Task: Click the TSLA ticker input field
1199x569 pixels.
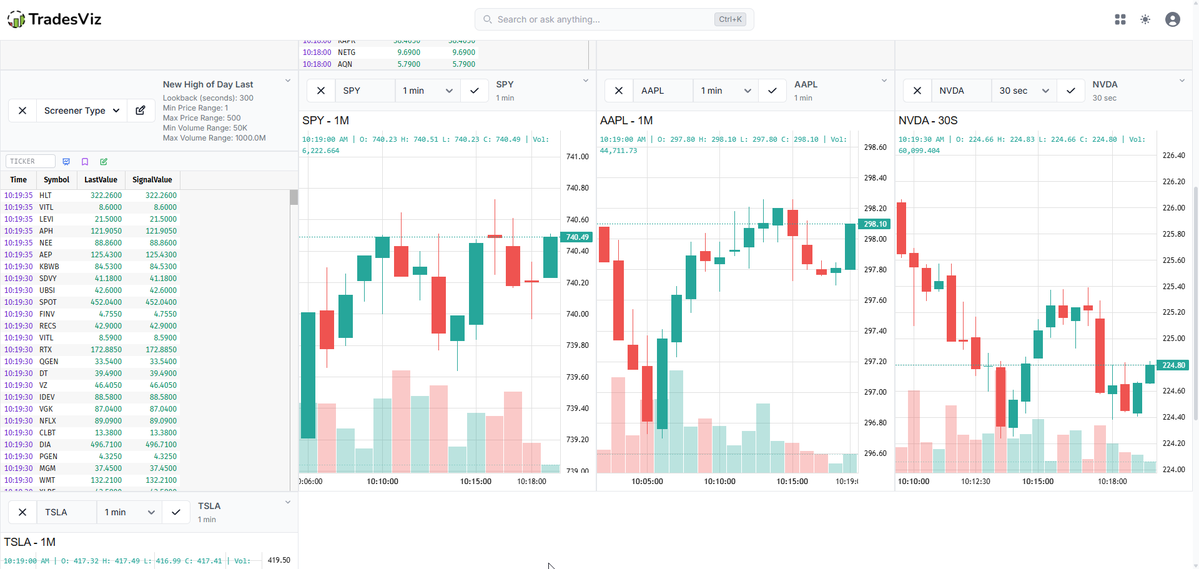Action: [67, 512]
